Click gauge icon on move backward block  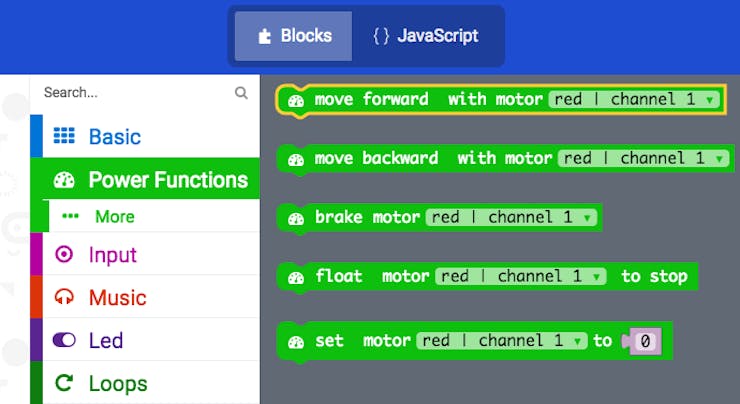pos(296,160)
